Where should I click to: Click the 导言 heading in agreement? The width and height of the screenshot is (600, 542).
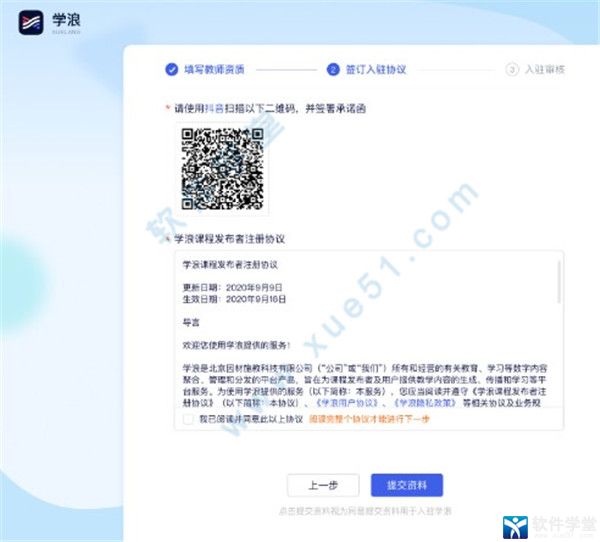pos(191,322)
